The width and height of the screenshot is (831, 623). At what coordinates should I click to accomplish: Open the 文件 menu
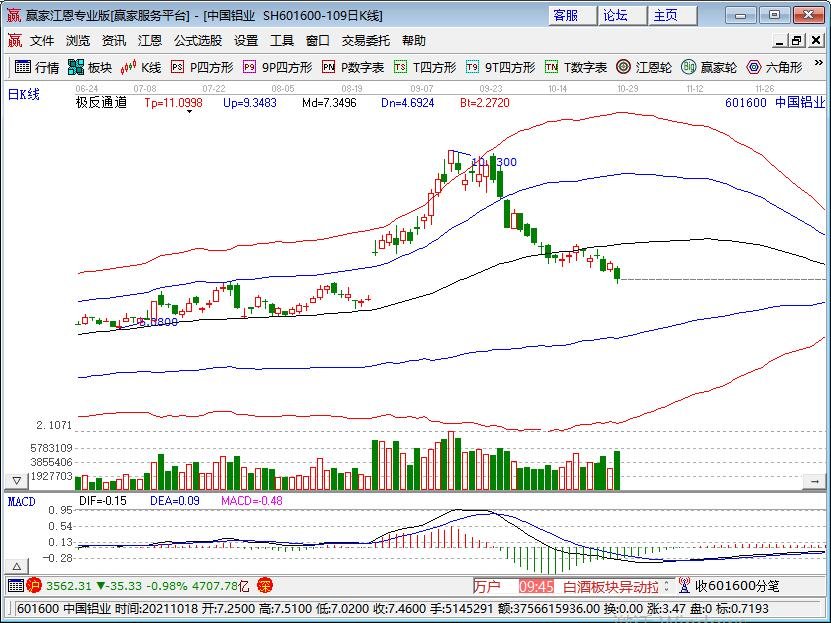39,40
